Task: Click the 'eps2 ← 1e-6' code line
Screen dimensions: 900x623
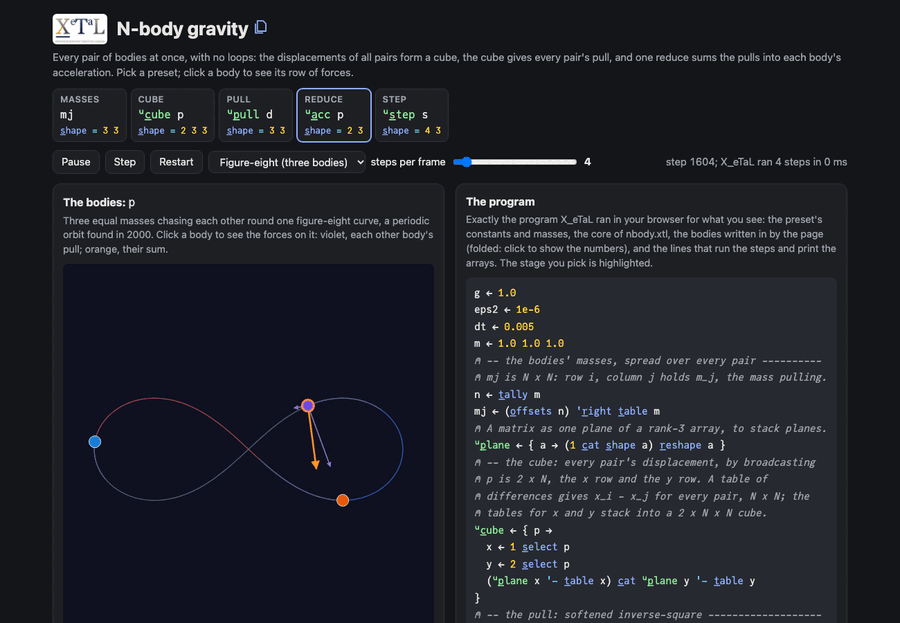Action: (507, 309)
